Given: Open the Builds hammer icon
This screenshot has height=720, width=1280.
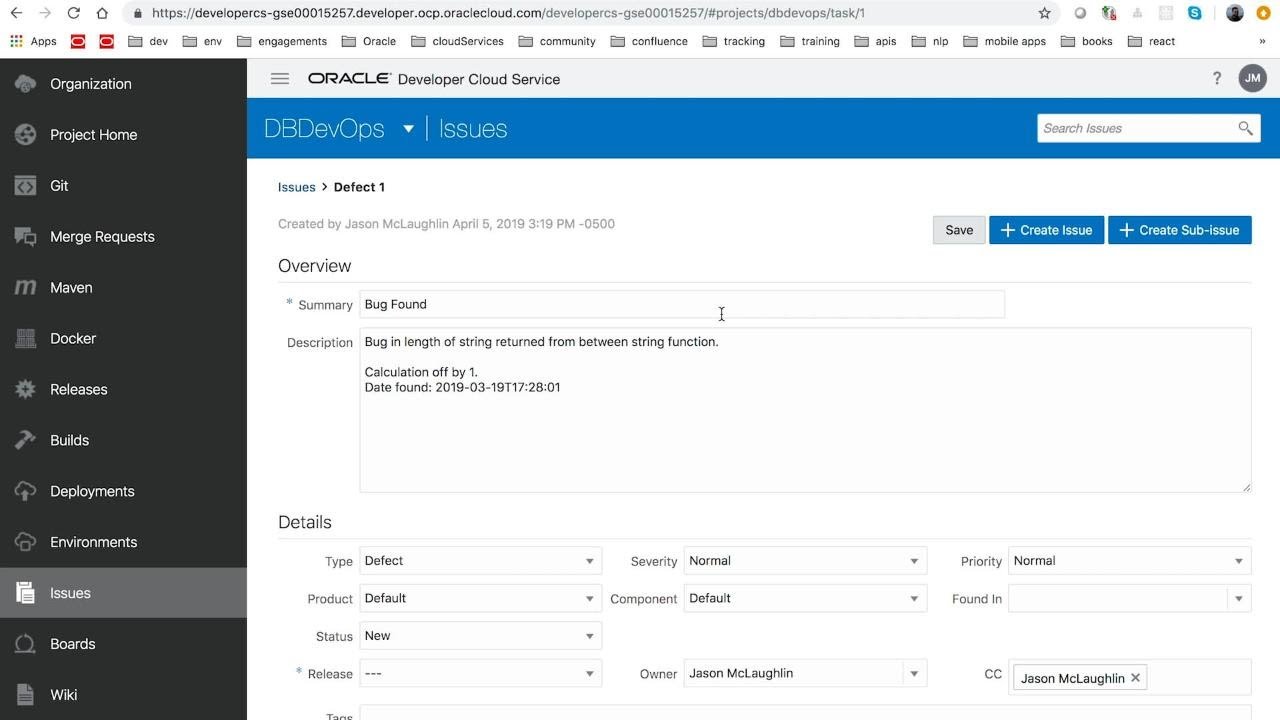Looking at the screenshot, I should pyautogui.click(x=26, y=441).
